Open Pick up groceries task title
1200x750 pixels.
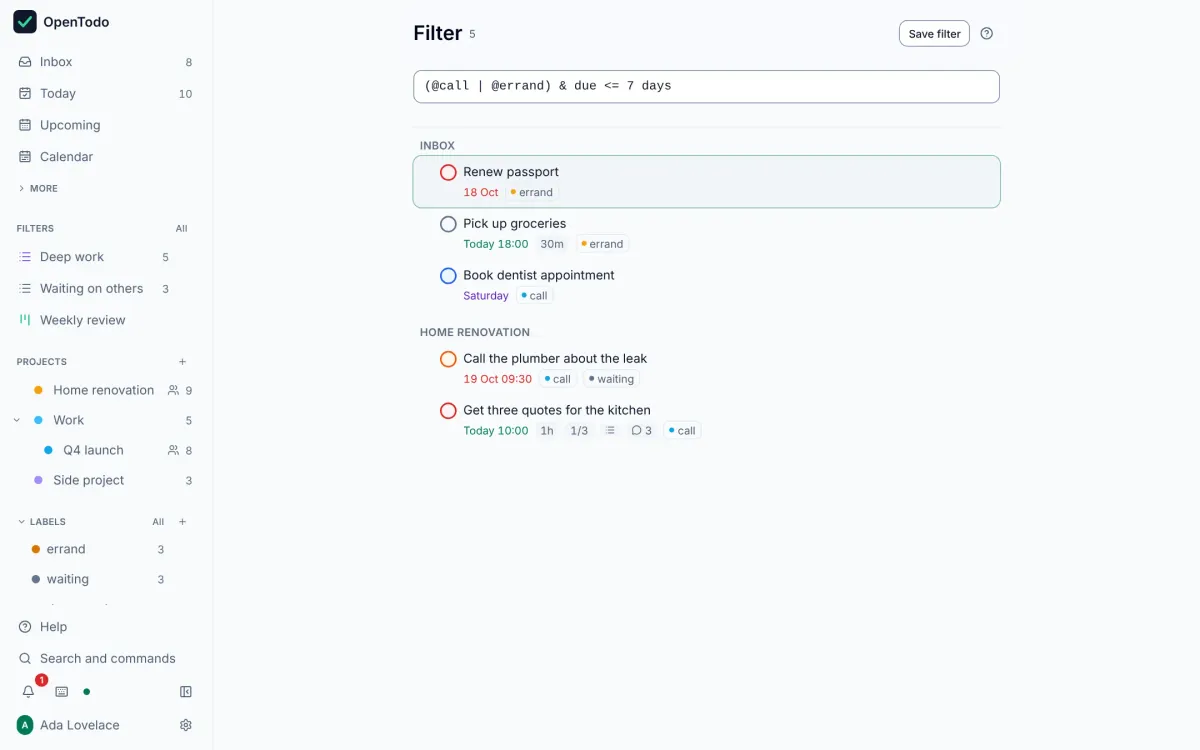(x=515, y=223)
